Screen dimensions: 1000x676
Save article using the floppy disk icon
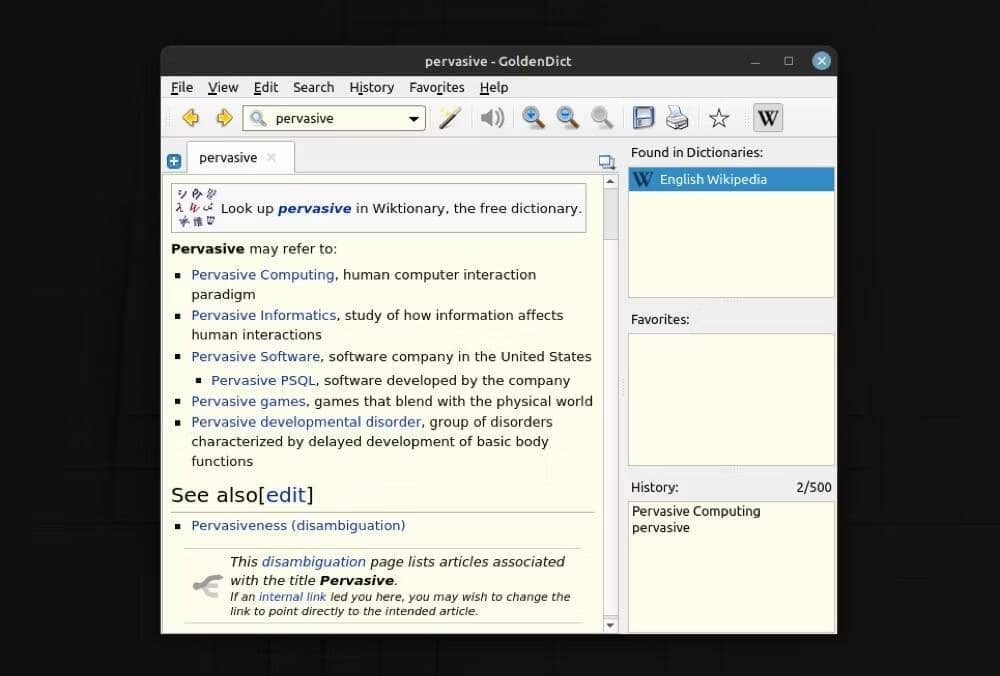pos(644,118)
